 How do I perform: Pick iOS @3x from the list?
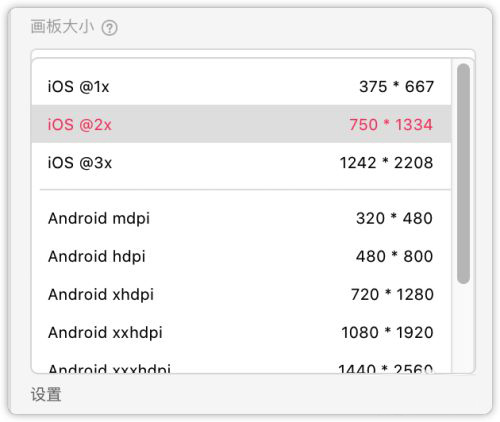pos(241,163)
